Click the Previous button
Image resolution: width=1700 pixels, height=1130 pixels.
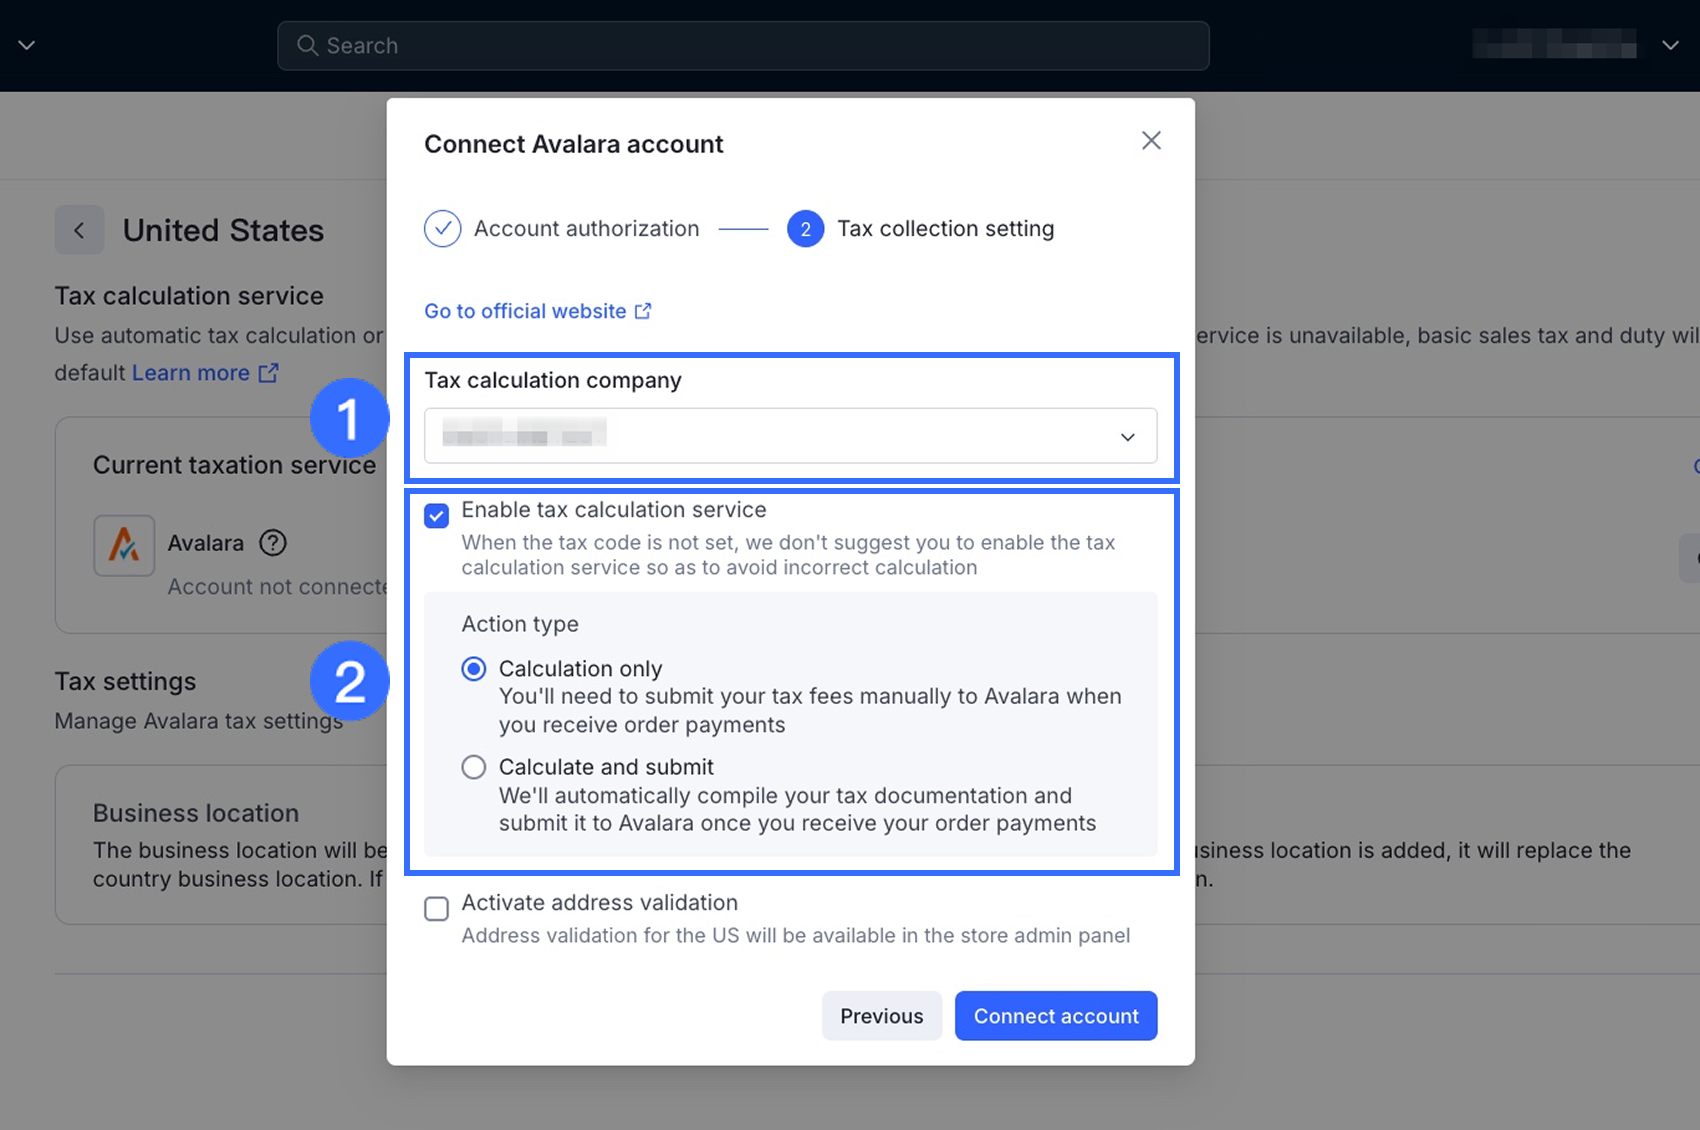[881, 1016]
